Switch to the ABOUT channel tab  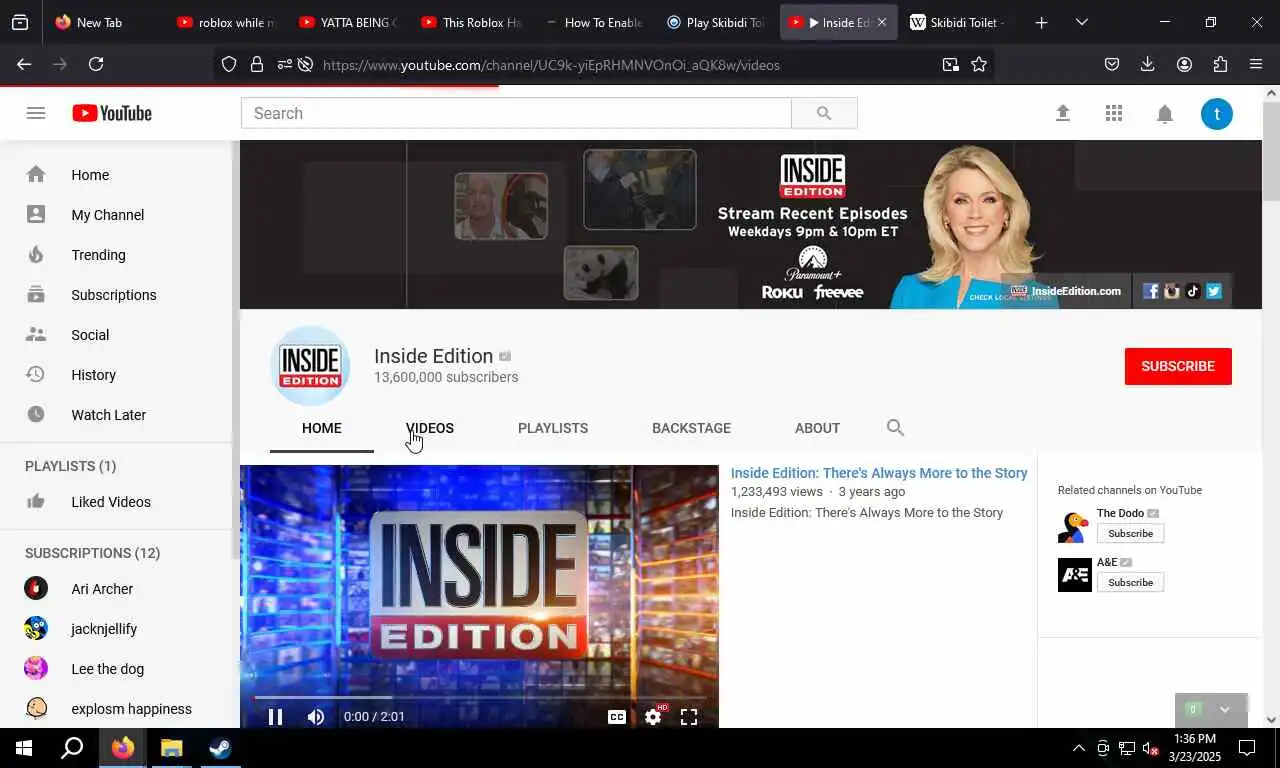[x=817, y=428]
